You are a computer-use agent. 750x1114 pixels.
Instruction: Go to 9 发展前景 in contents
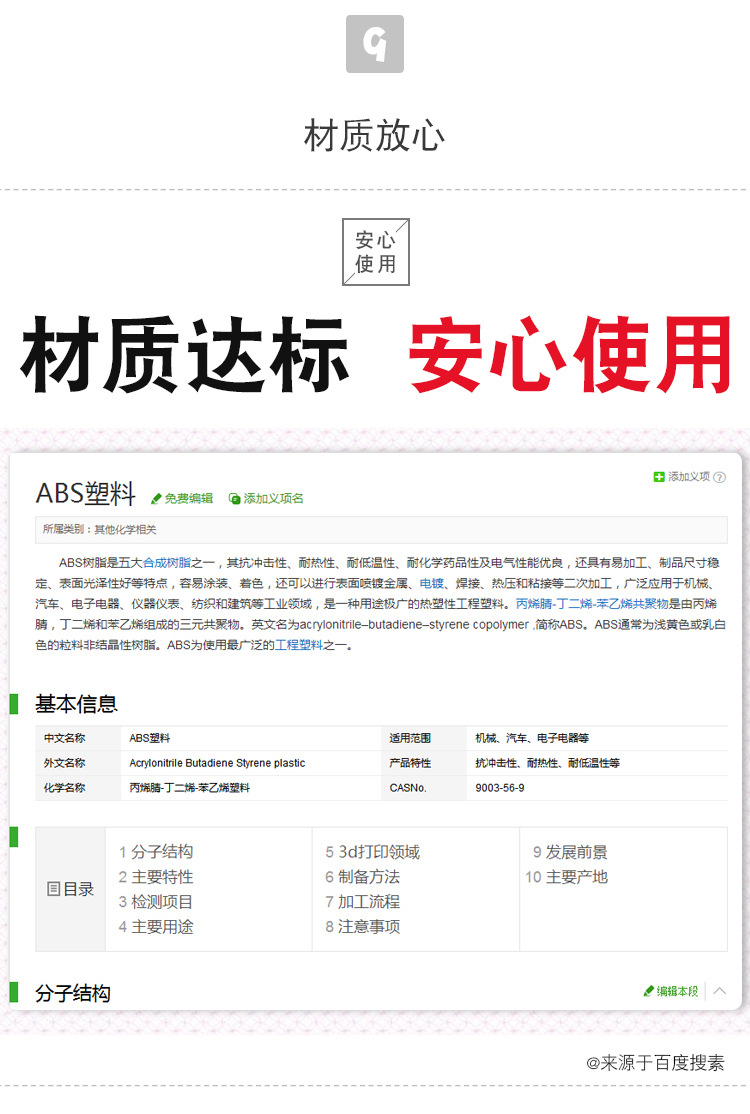tap(570, 851)
